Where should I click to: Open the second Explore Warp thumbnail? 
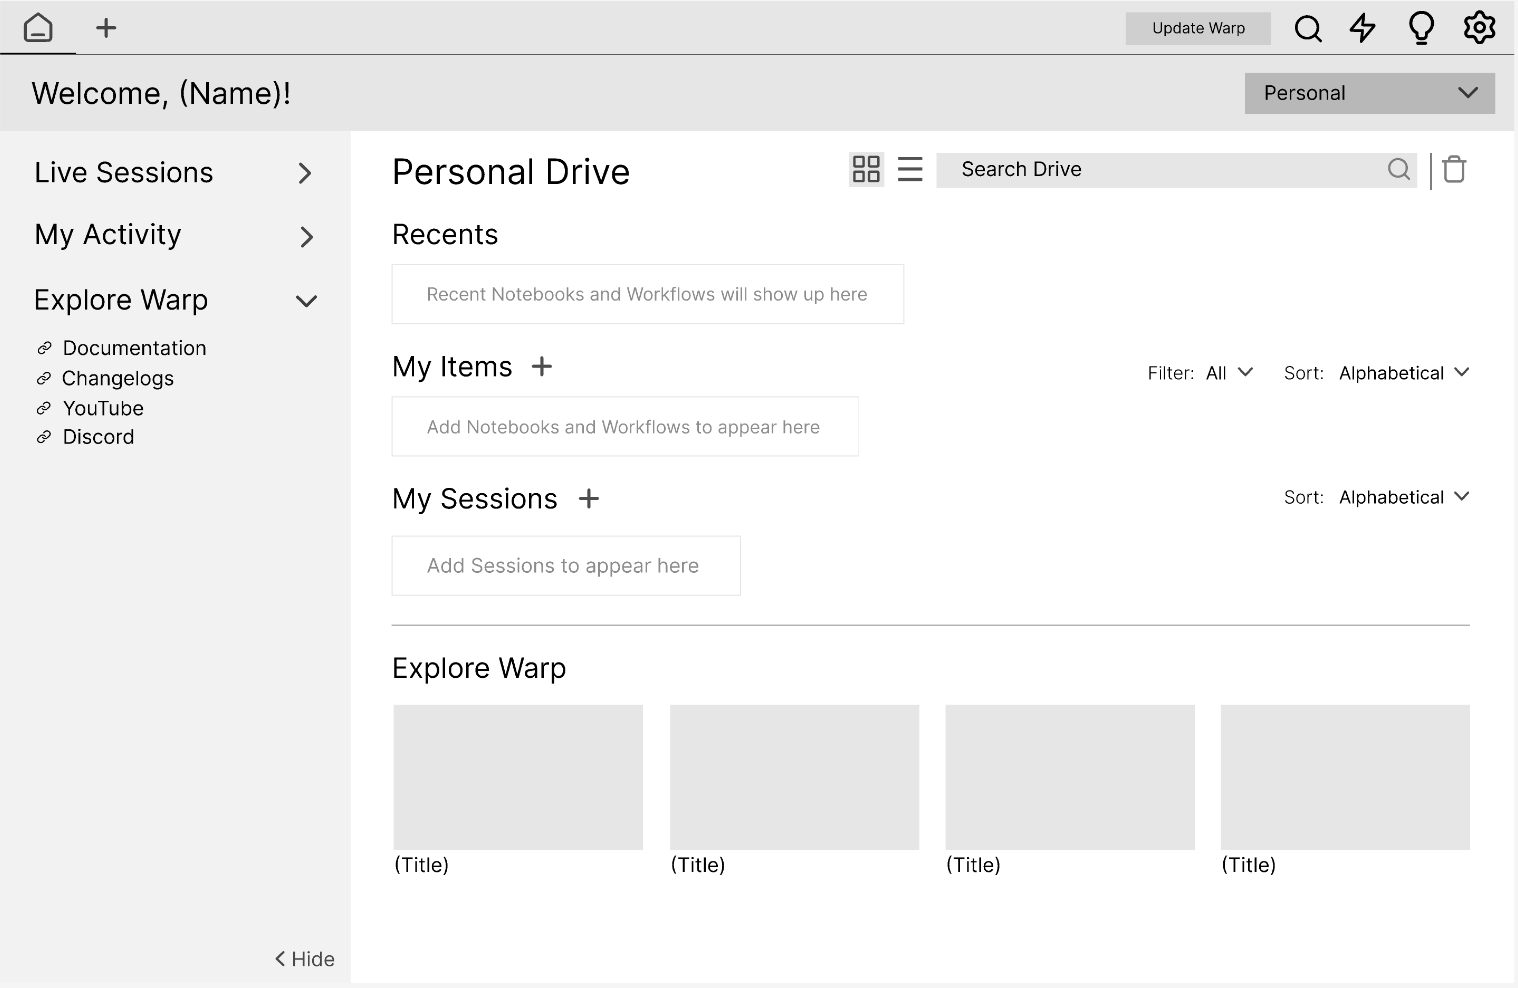coord(794,777)
